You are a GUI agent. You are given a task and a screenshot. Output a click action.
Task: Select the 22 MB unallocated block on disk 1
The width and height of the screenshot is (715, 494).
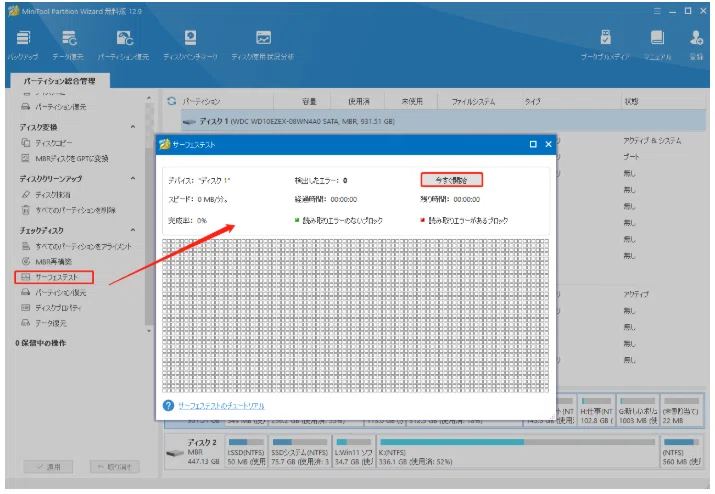(x=681, y=411)
